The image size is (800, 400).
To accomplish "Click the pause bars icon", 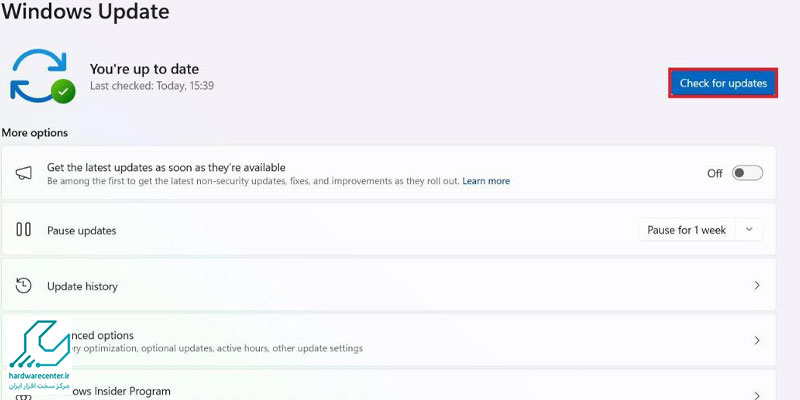I will pos(23,230).
